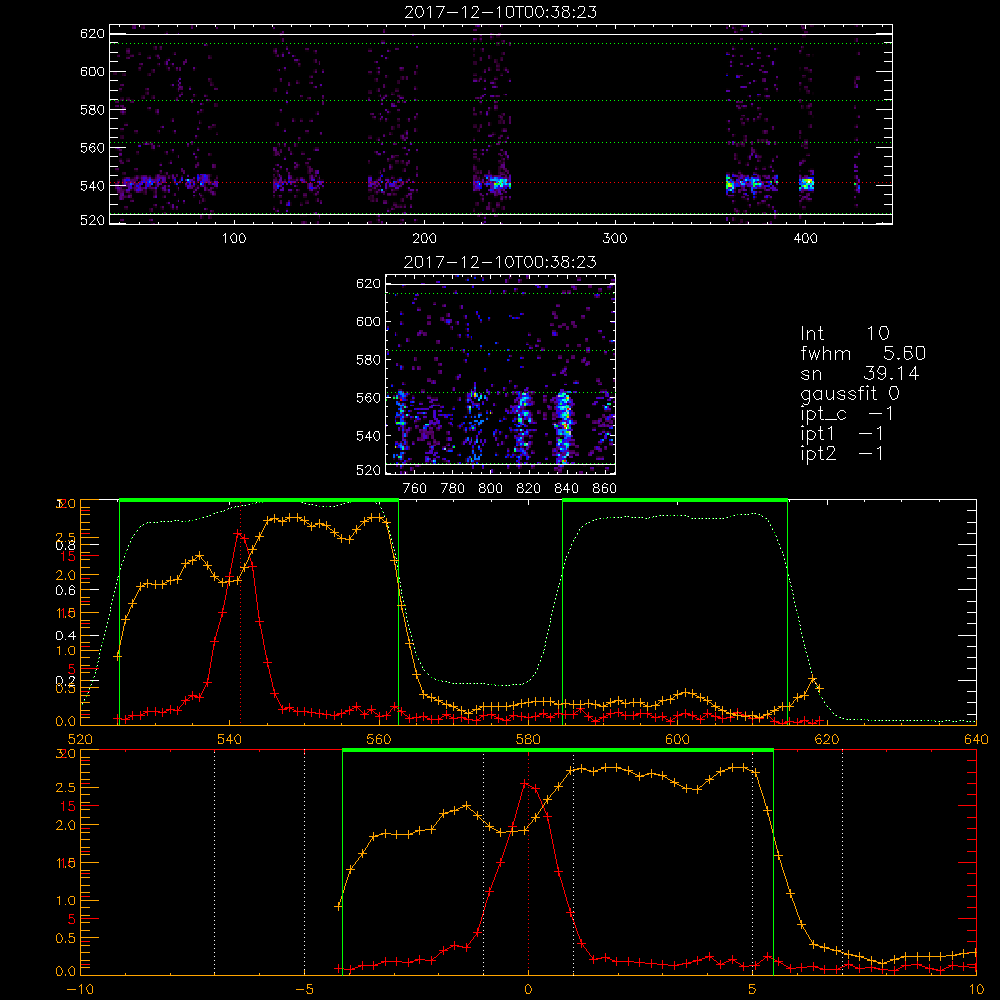1000x1000 pixels.
Task: Click the '620' y-axis label of top spectrogram
Action: point(92,34)
